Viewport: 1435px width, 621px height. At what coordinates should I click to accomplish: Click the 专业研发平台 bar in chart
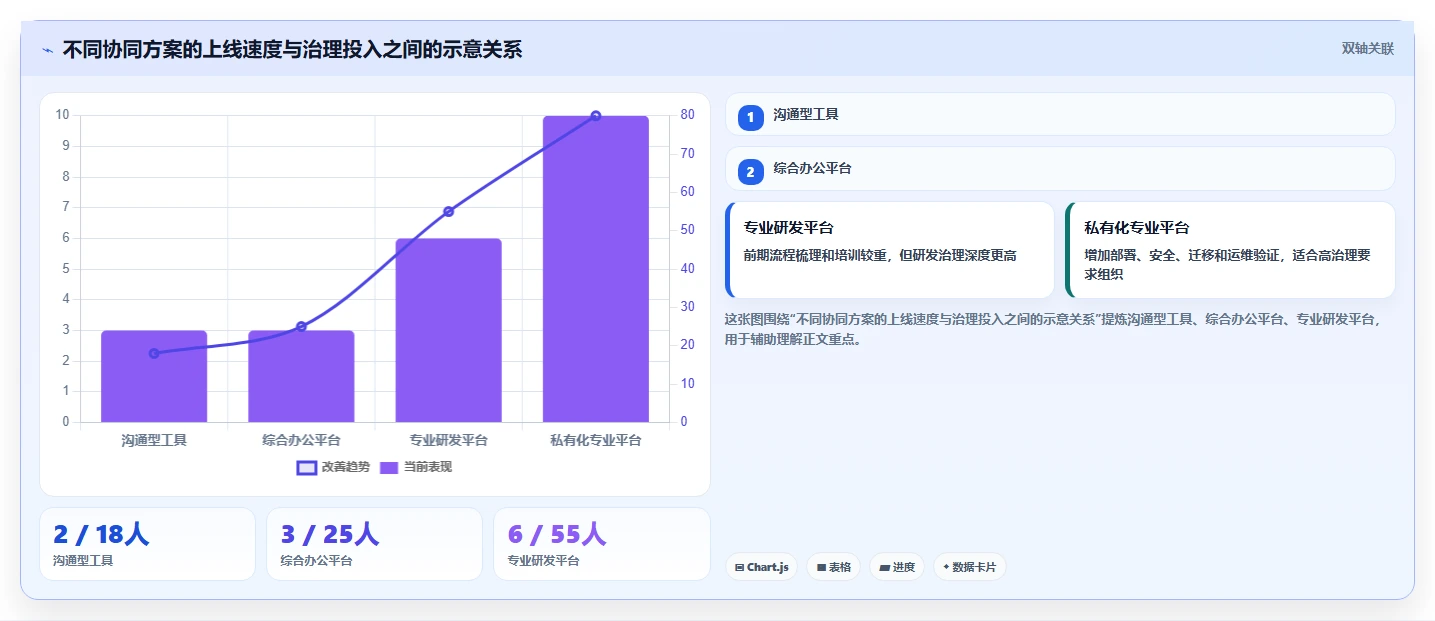tap(448, 330)
